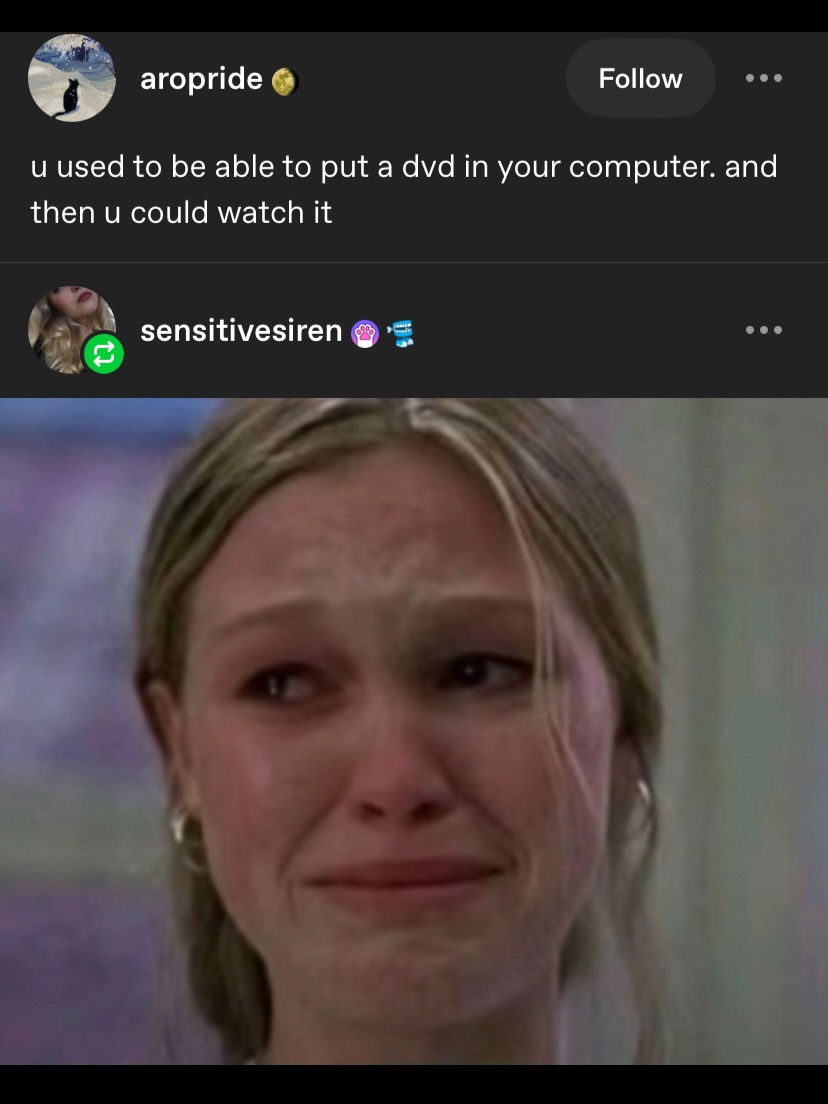Image resolution: width=828 pixels, height=1104 pixels.
Task: Open the aropride username link
Action: [x=201, y=79]
